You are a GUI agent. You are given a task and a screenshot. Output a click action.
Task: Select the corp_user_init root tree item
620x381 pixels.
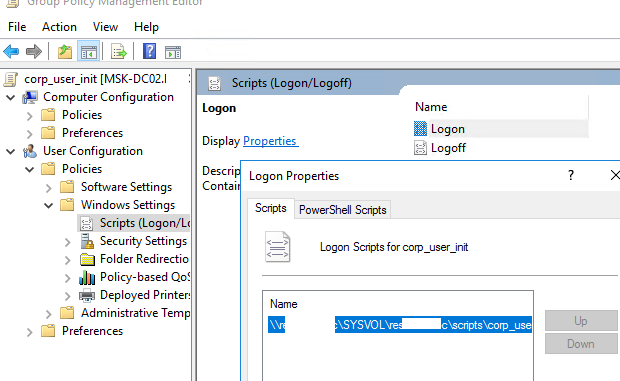[x=95, y=79]
